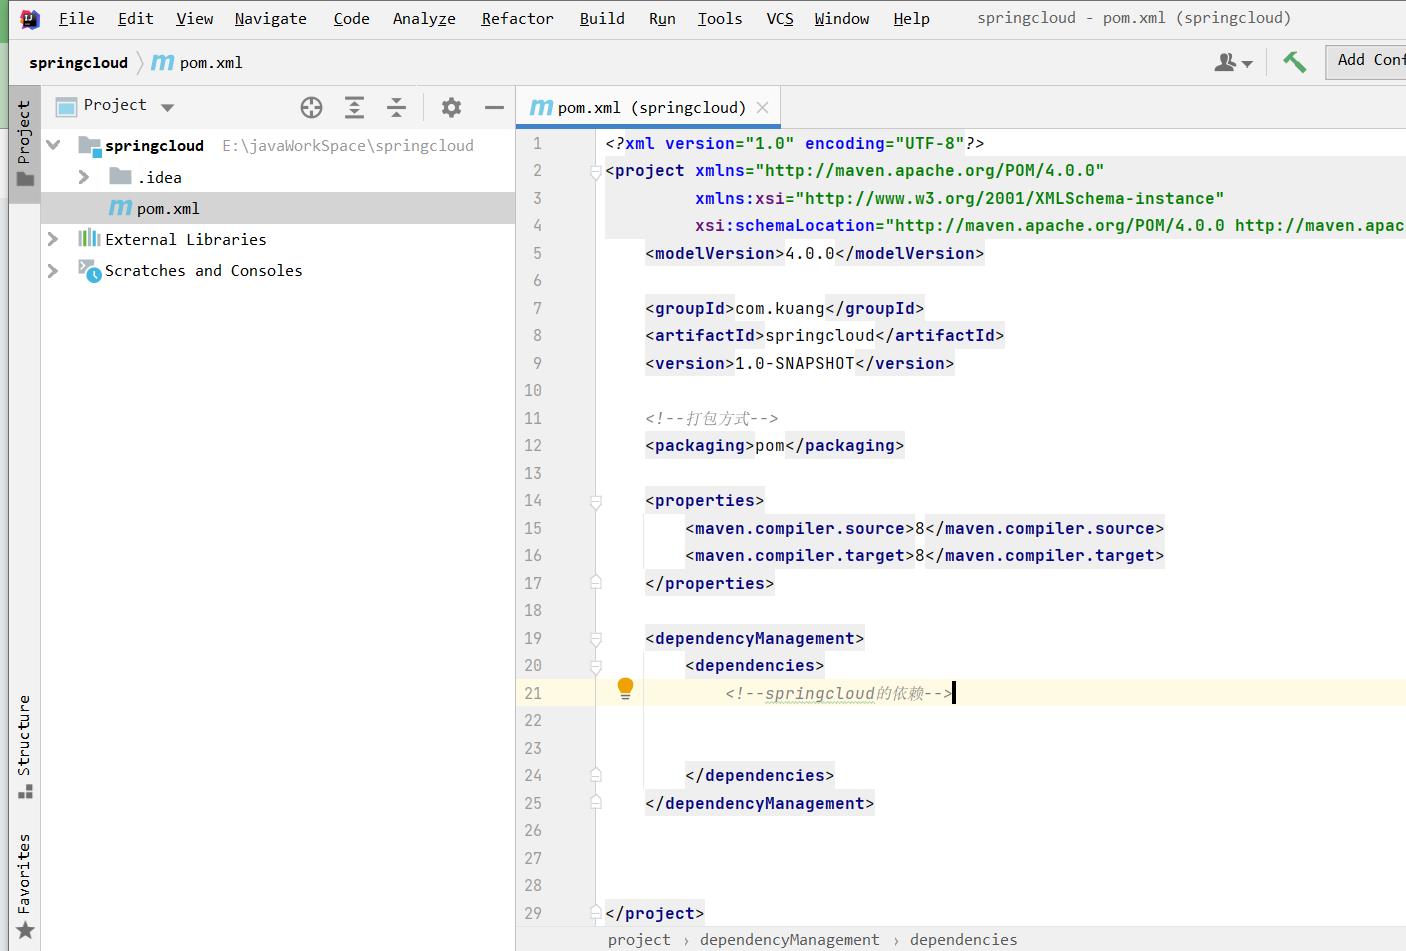Click the Structure tool window icon

25,791
